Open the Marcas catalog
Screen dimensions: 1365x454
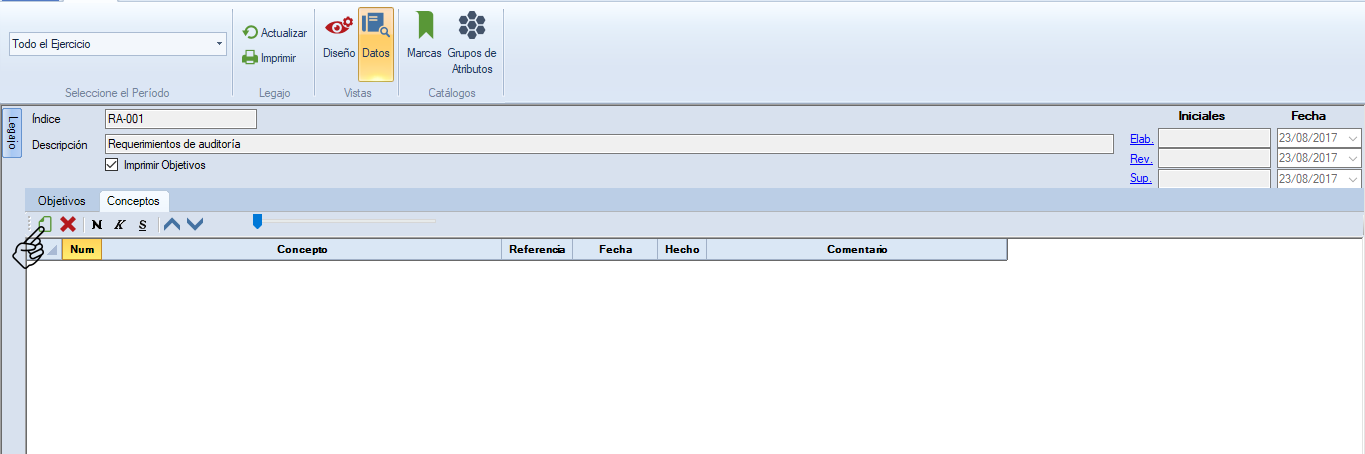click(424, 38)
